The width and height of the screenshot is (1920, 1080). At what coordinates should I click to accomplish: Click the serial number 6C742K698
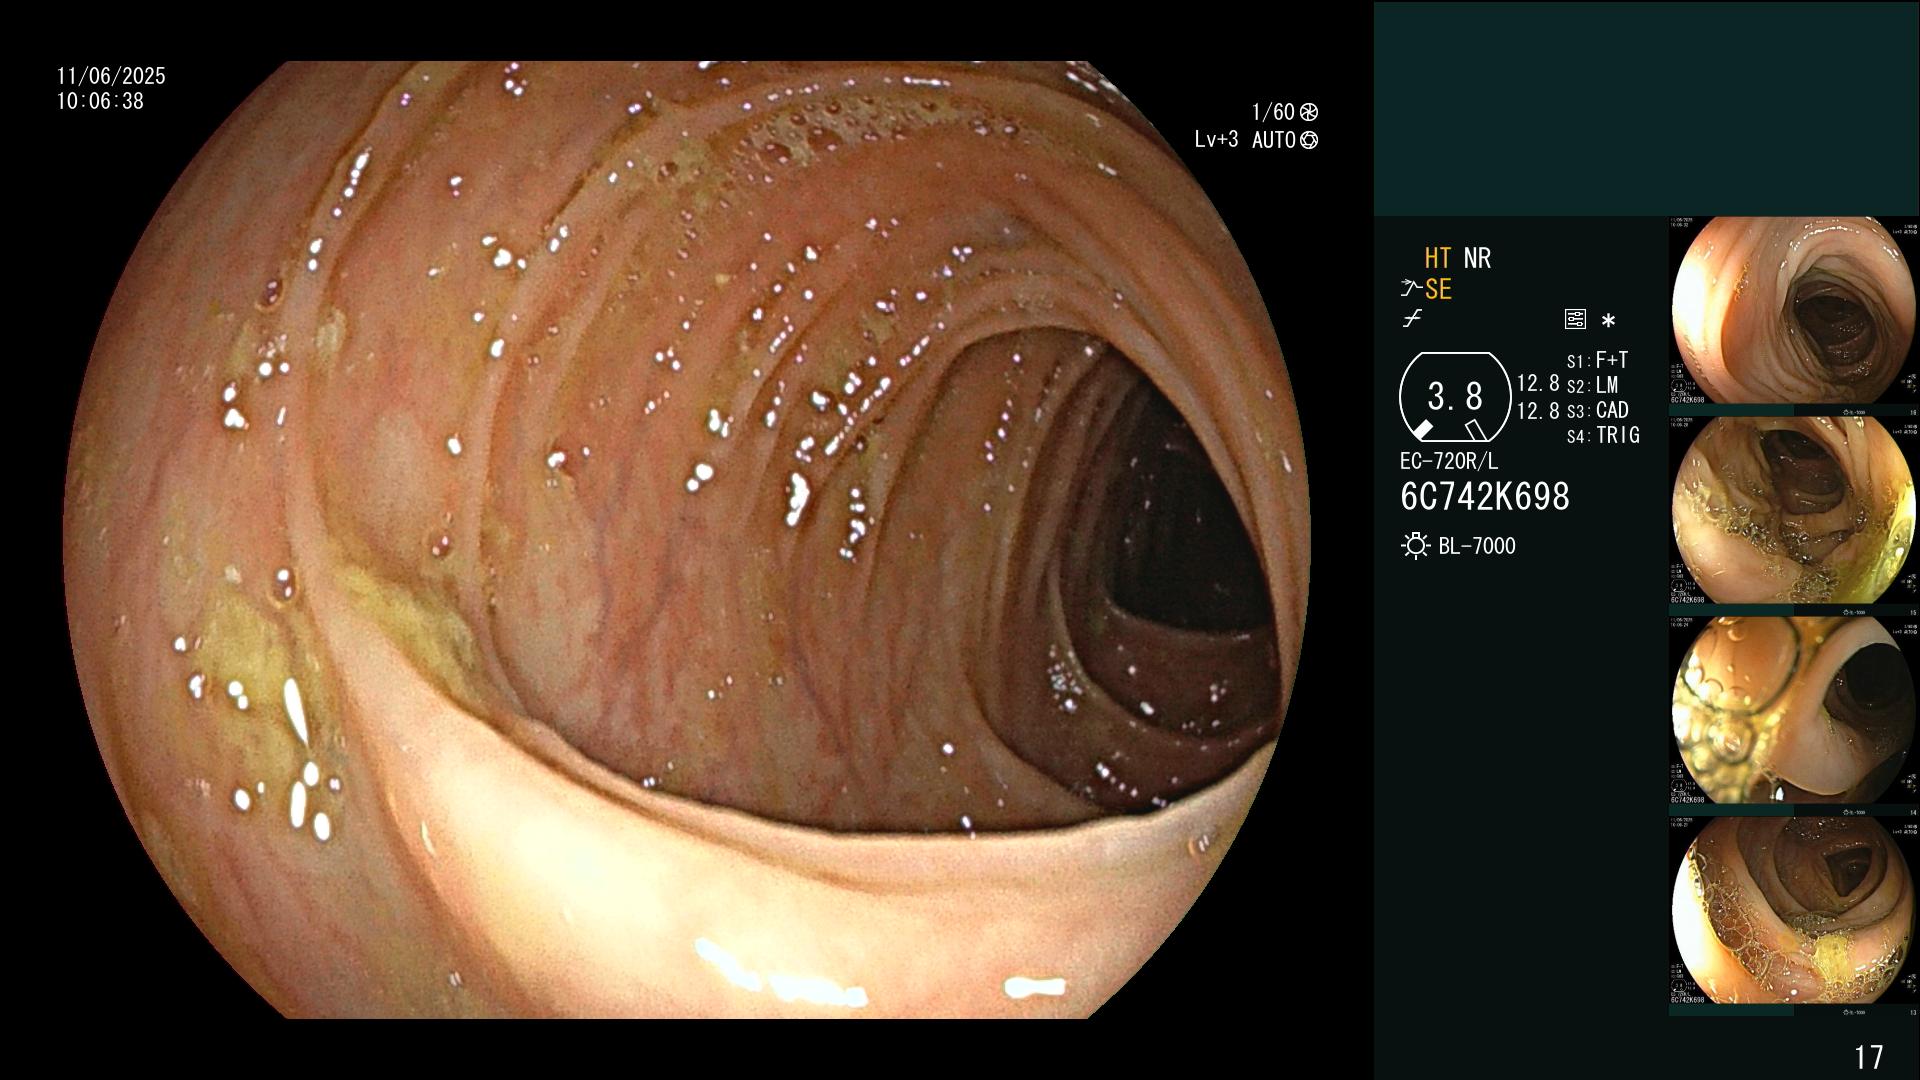pos(1485,497)
